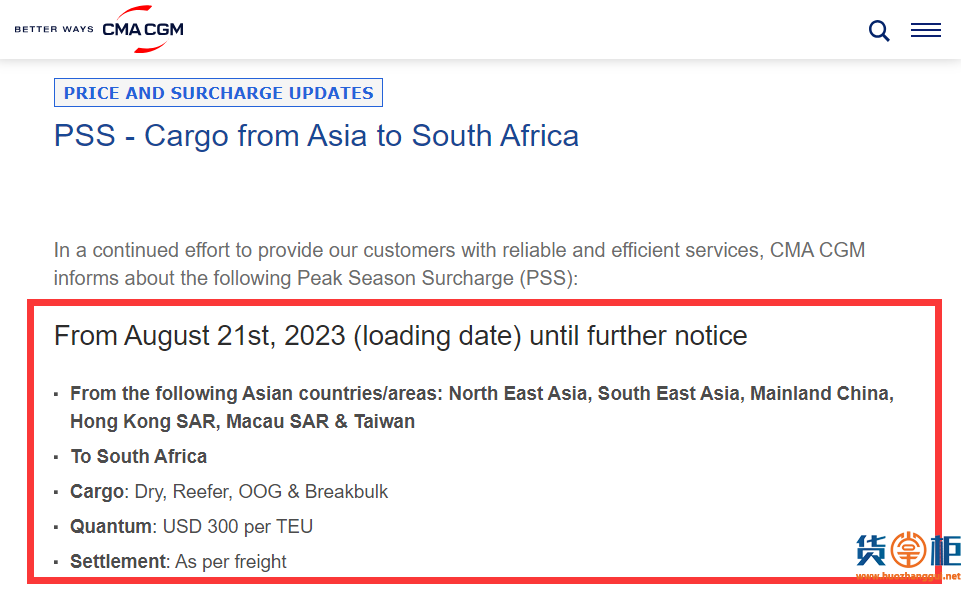
Task: Click the Quantum: USD 300 per TEU line
Action: (x=191, y=527)
